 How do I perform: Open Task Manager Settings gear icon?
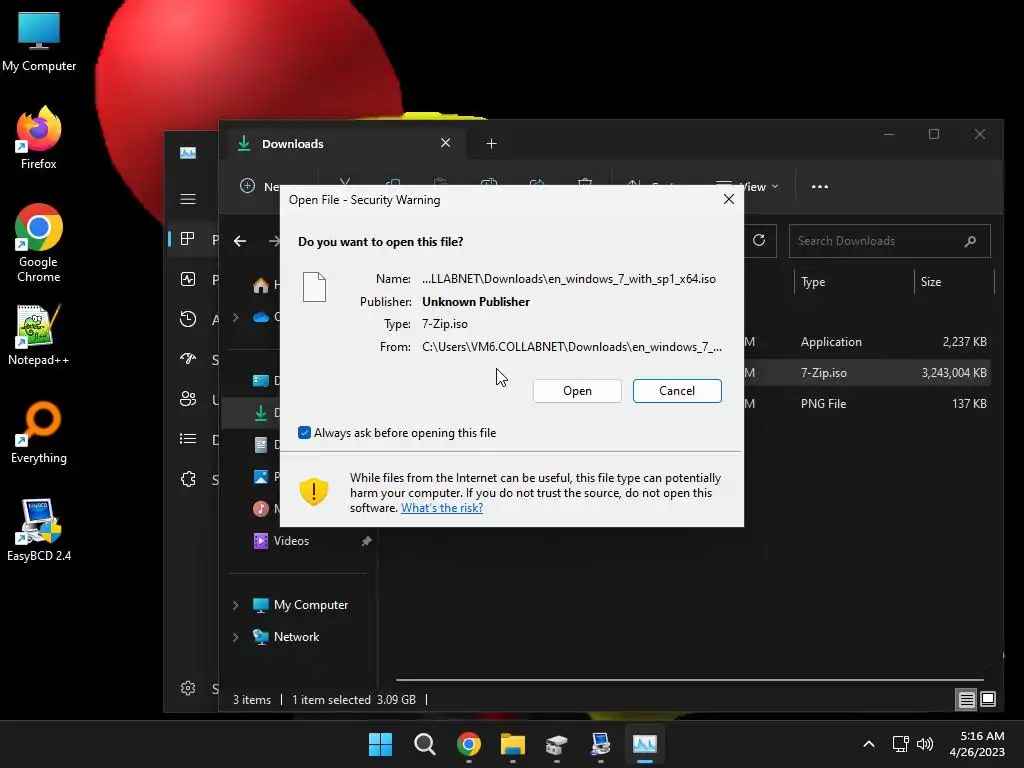pos(188,688)
